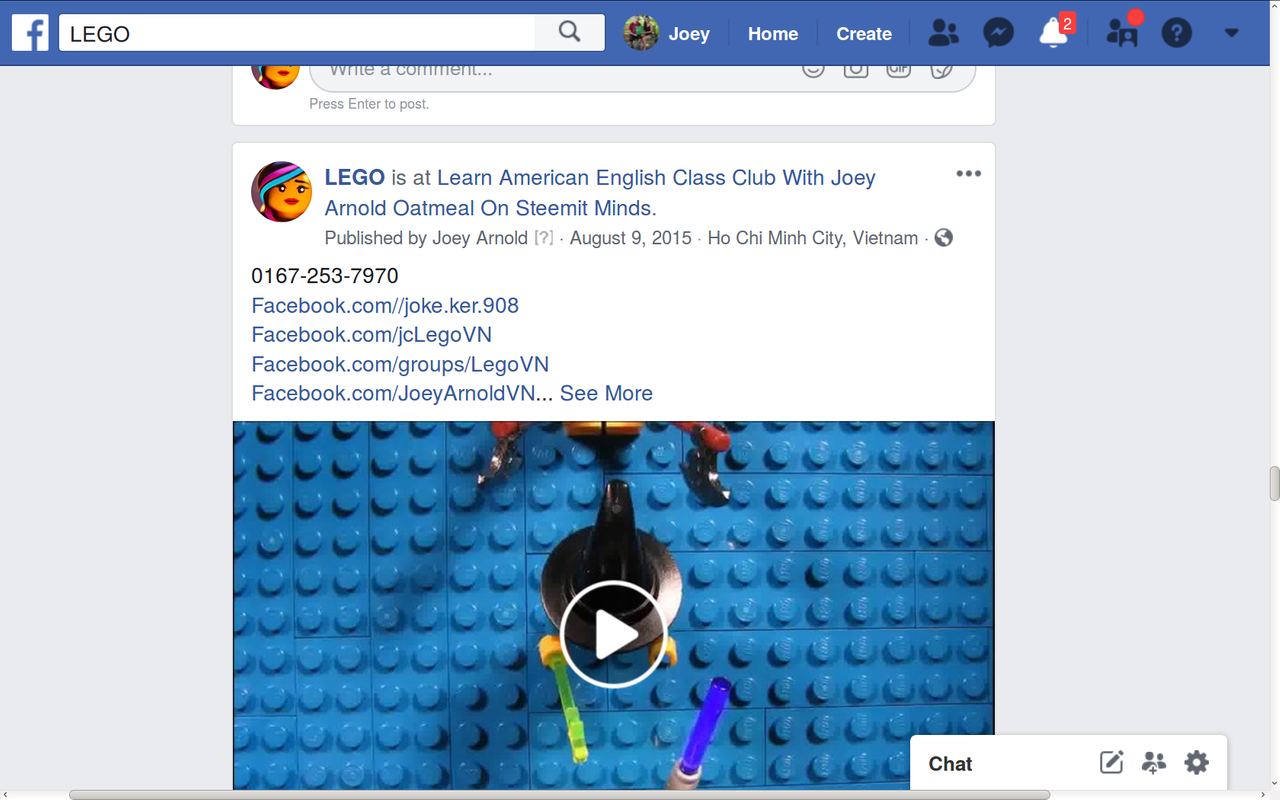Open the Messenger icon
This screenshot has height=800, width=1280.
click(x=998, y=33)
